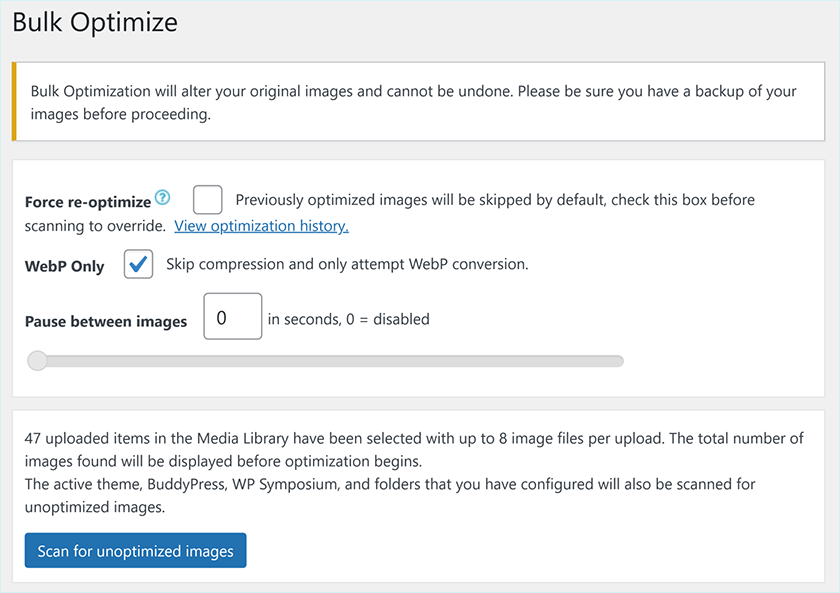840x593 pixels.
Task: Check Force re-optimize before scanning
Action: pos(207,200)
